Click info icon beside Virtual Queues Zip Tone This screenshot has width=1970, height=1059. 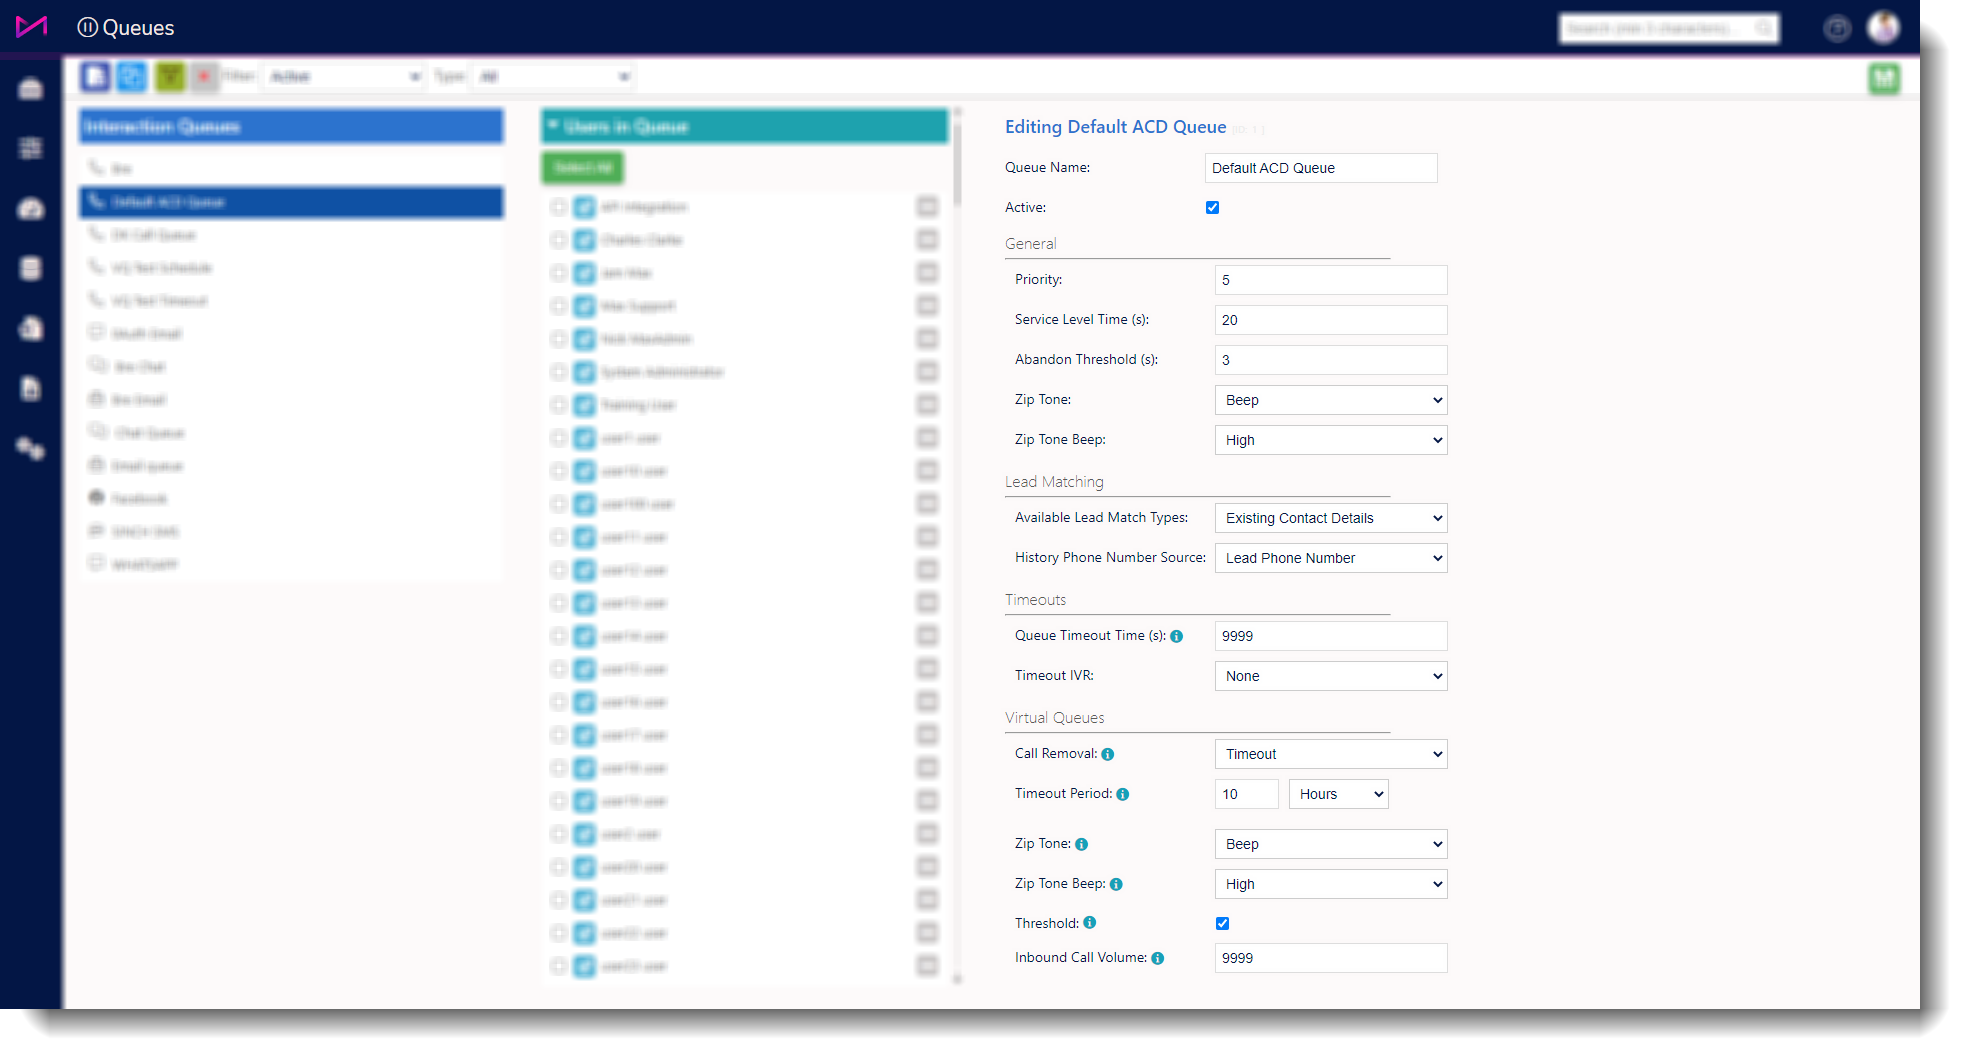pos(1082,844)
